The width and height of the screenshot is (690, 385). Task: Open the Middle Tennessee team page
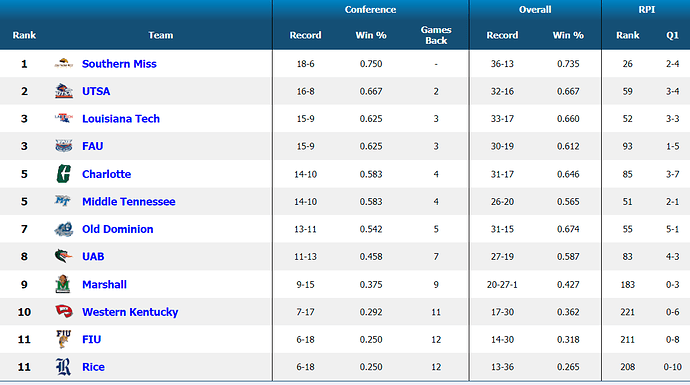pyautogui.click(x=128, y=202)
